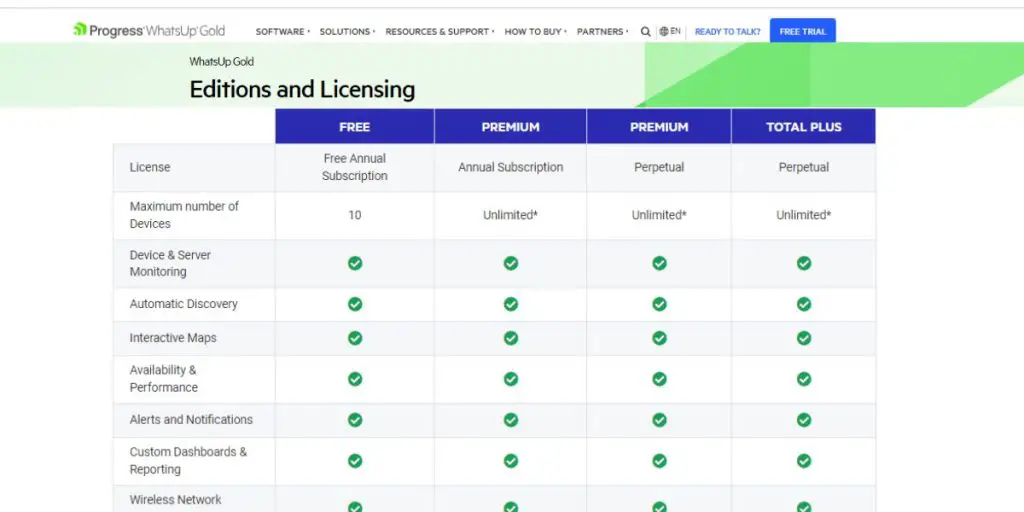Click Free column checkmark for Interactive Maps

[355, 338]
